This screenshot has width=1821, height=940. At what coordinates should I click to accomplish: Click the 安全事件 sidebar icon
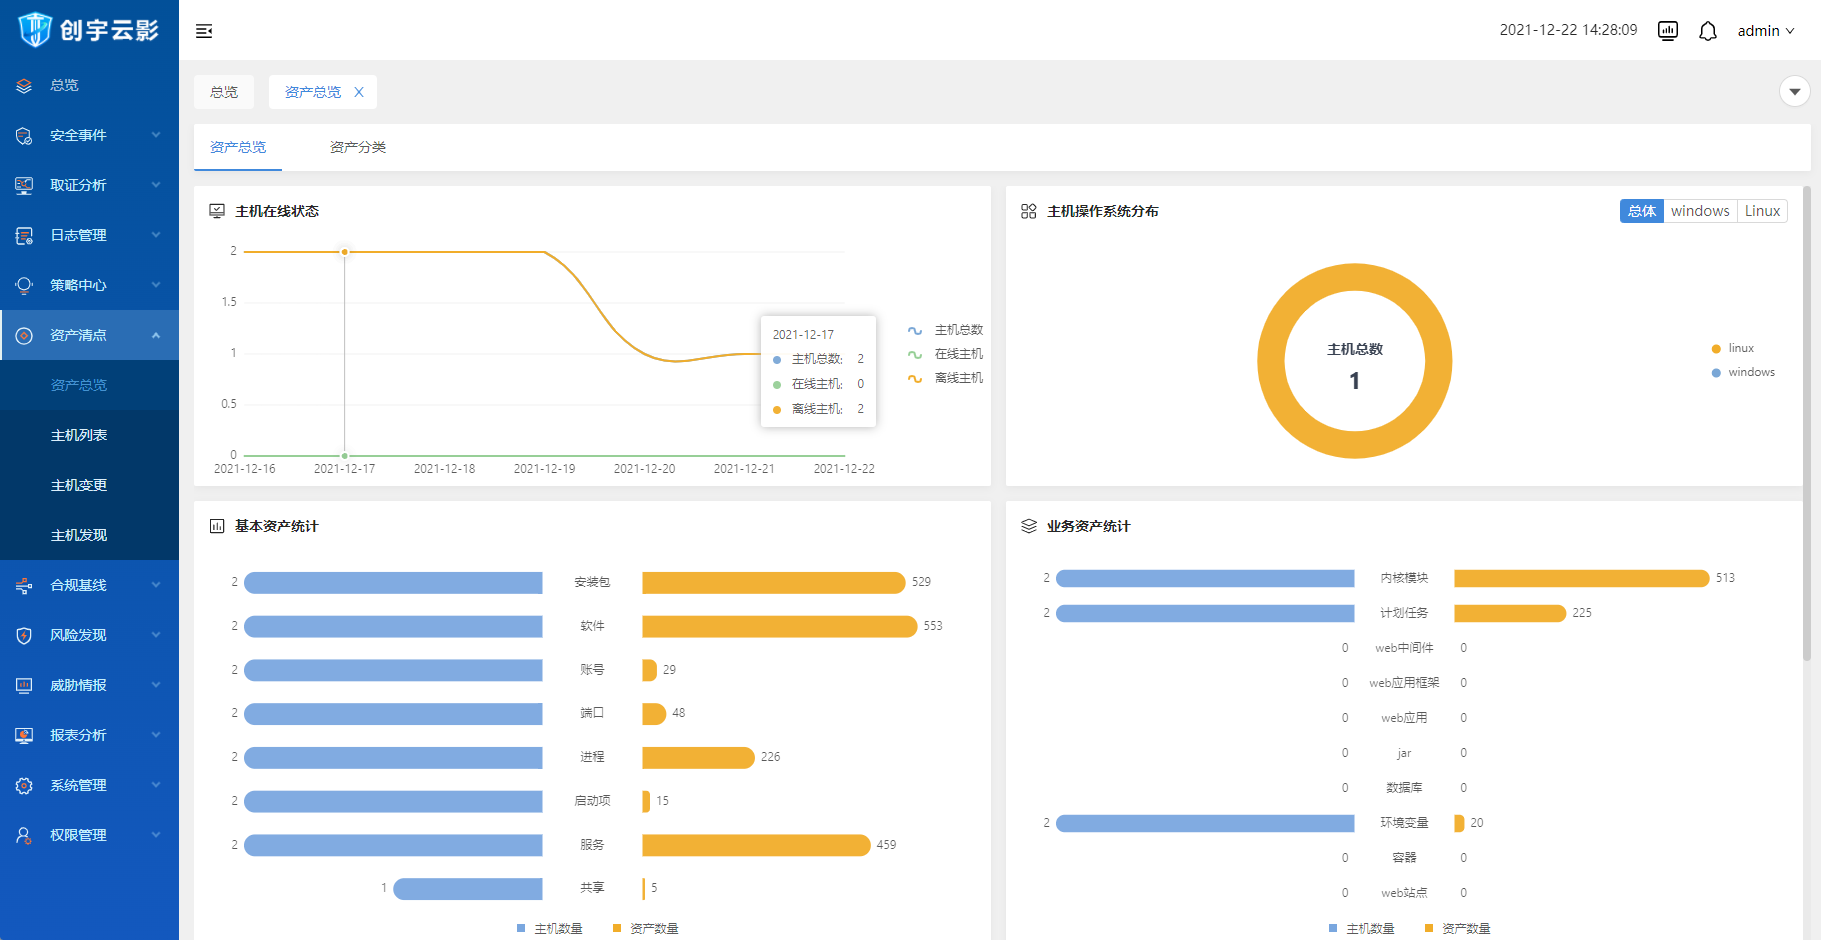click(24, 136)
